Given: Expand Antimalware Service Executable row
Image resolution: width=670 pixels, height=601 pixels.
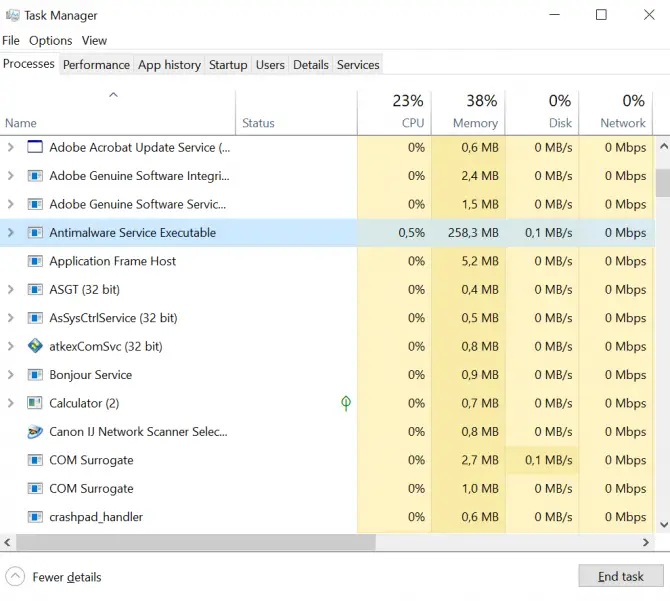Looking at the screenshot, I should (x=11, y=233).
